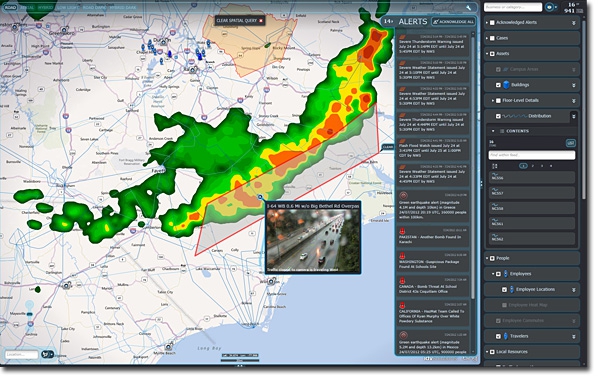Click the routing icon beside Location field
Image resolution: width=598 pixels, height=379 pixels.
pos(47,355)
